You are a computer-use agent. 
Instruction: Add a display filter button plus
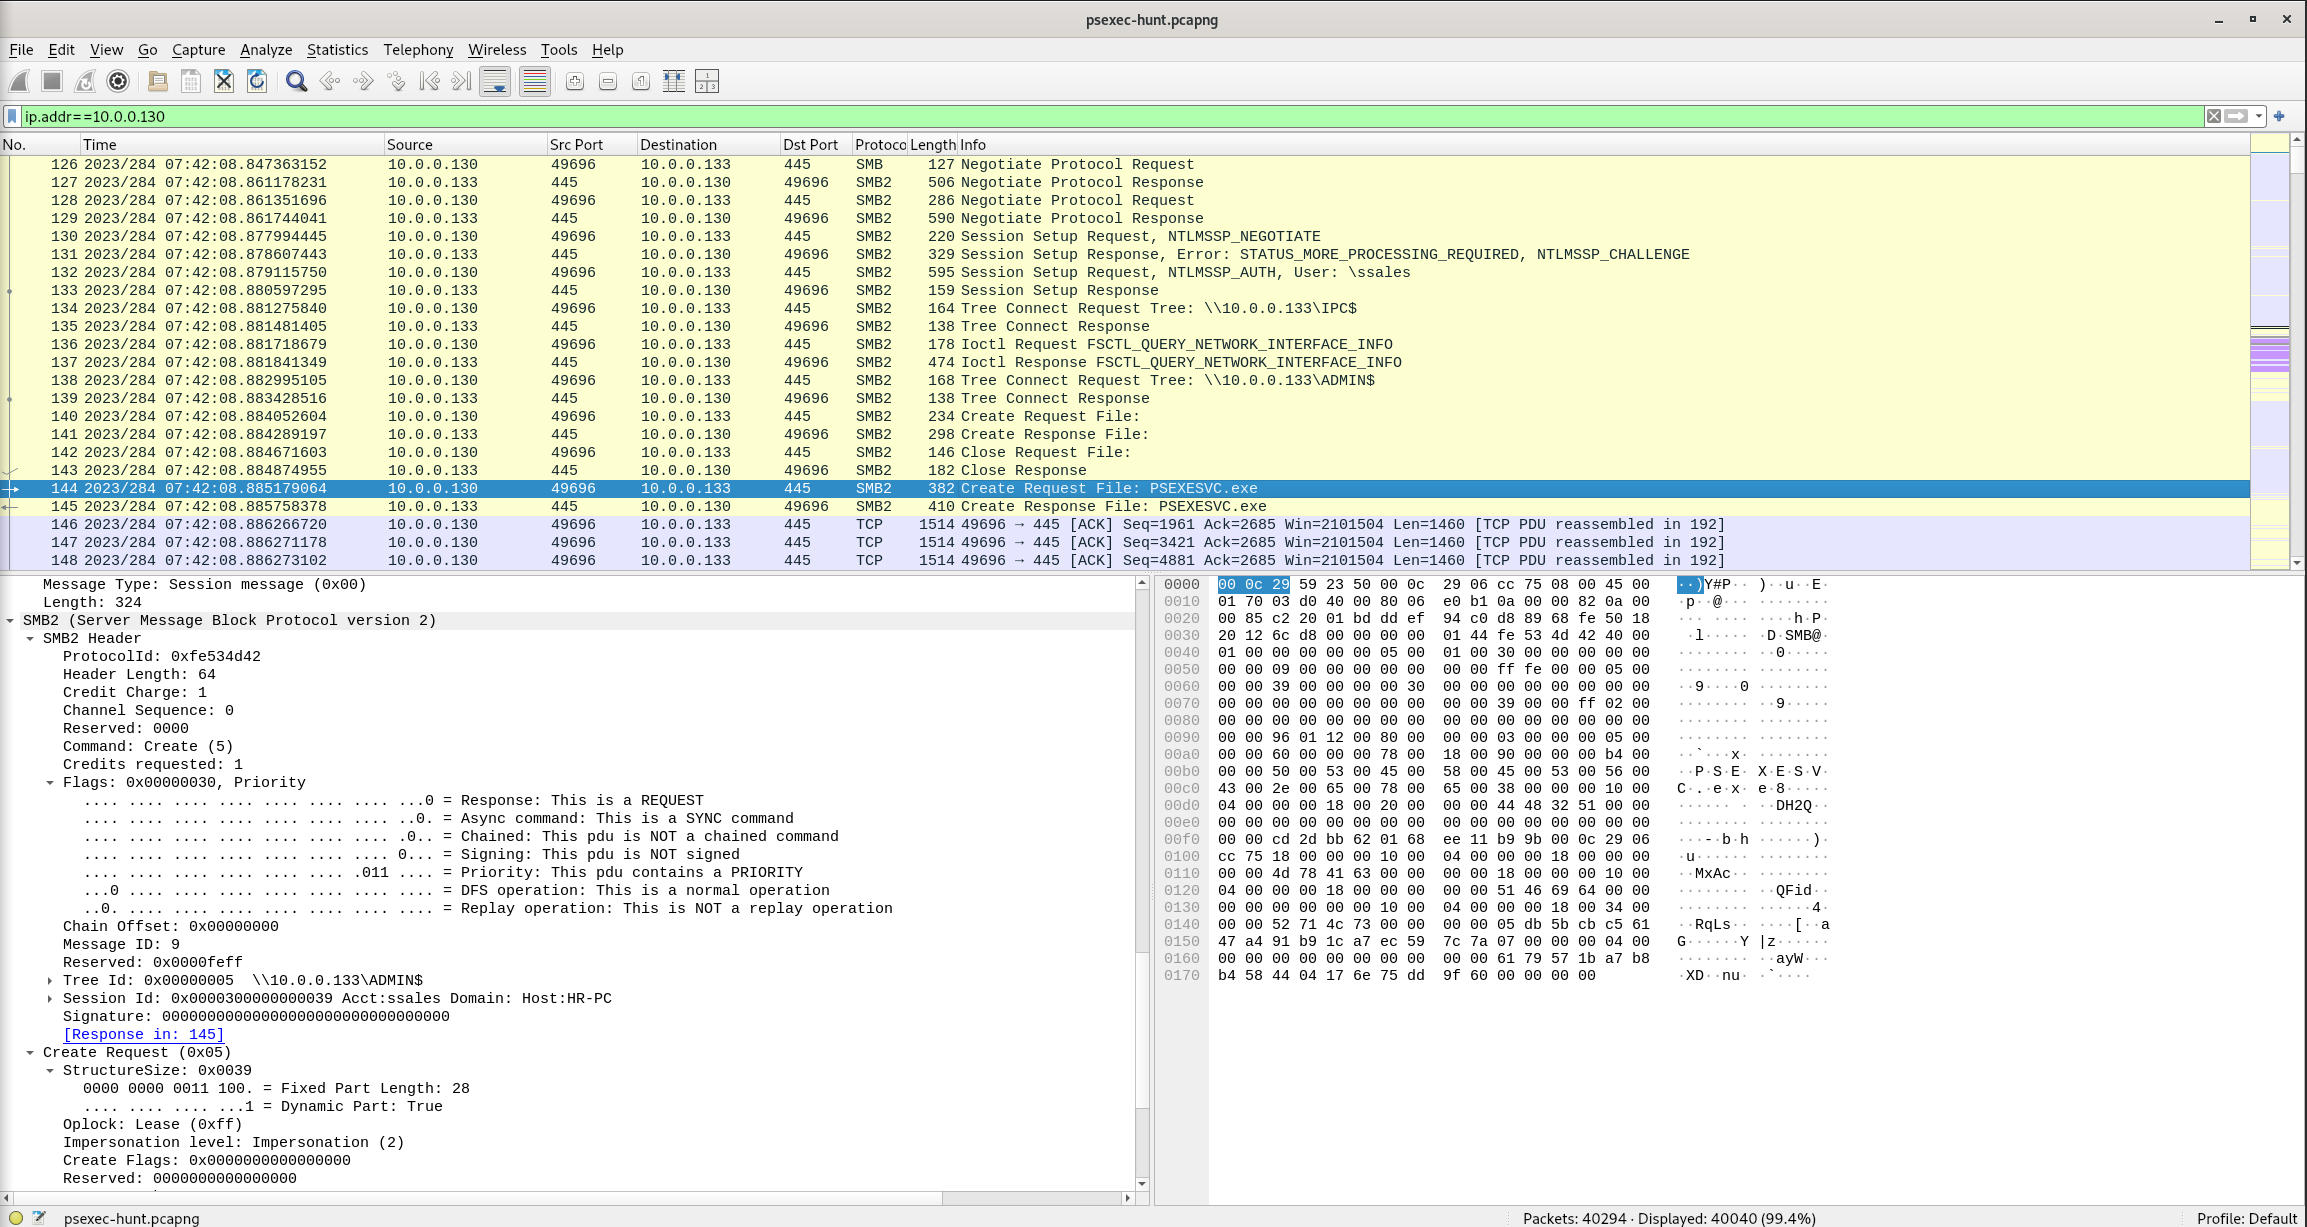(2279, 117)
